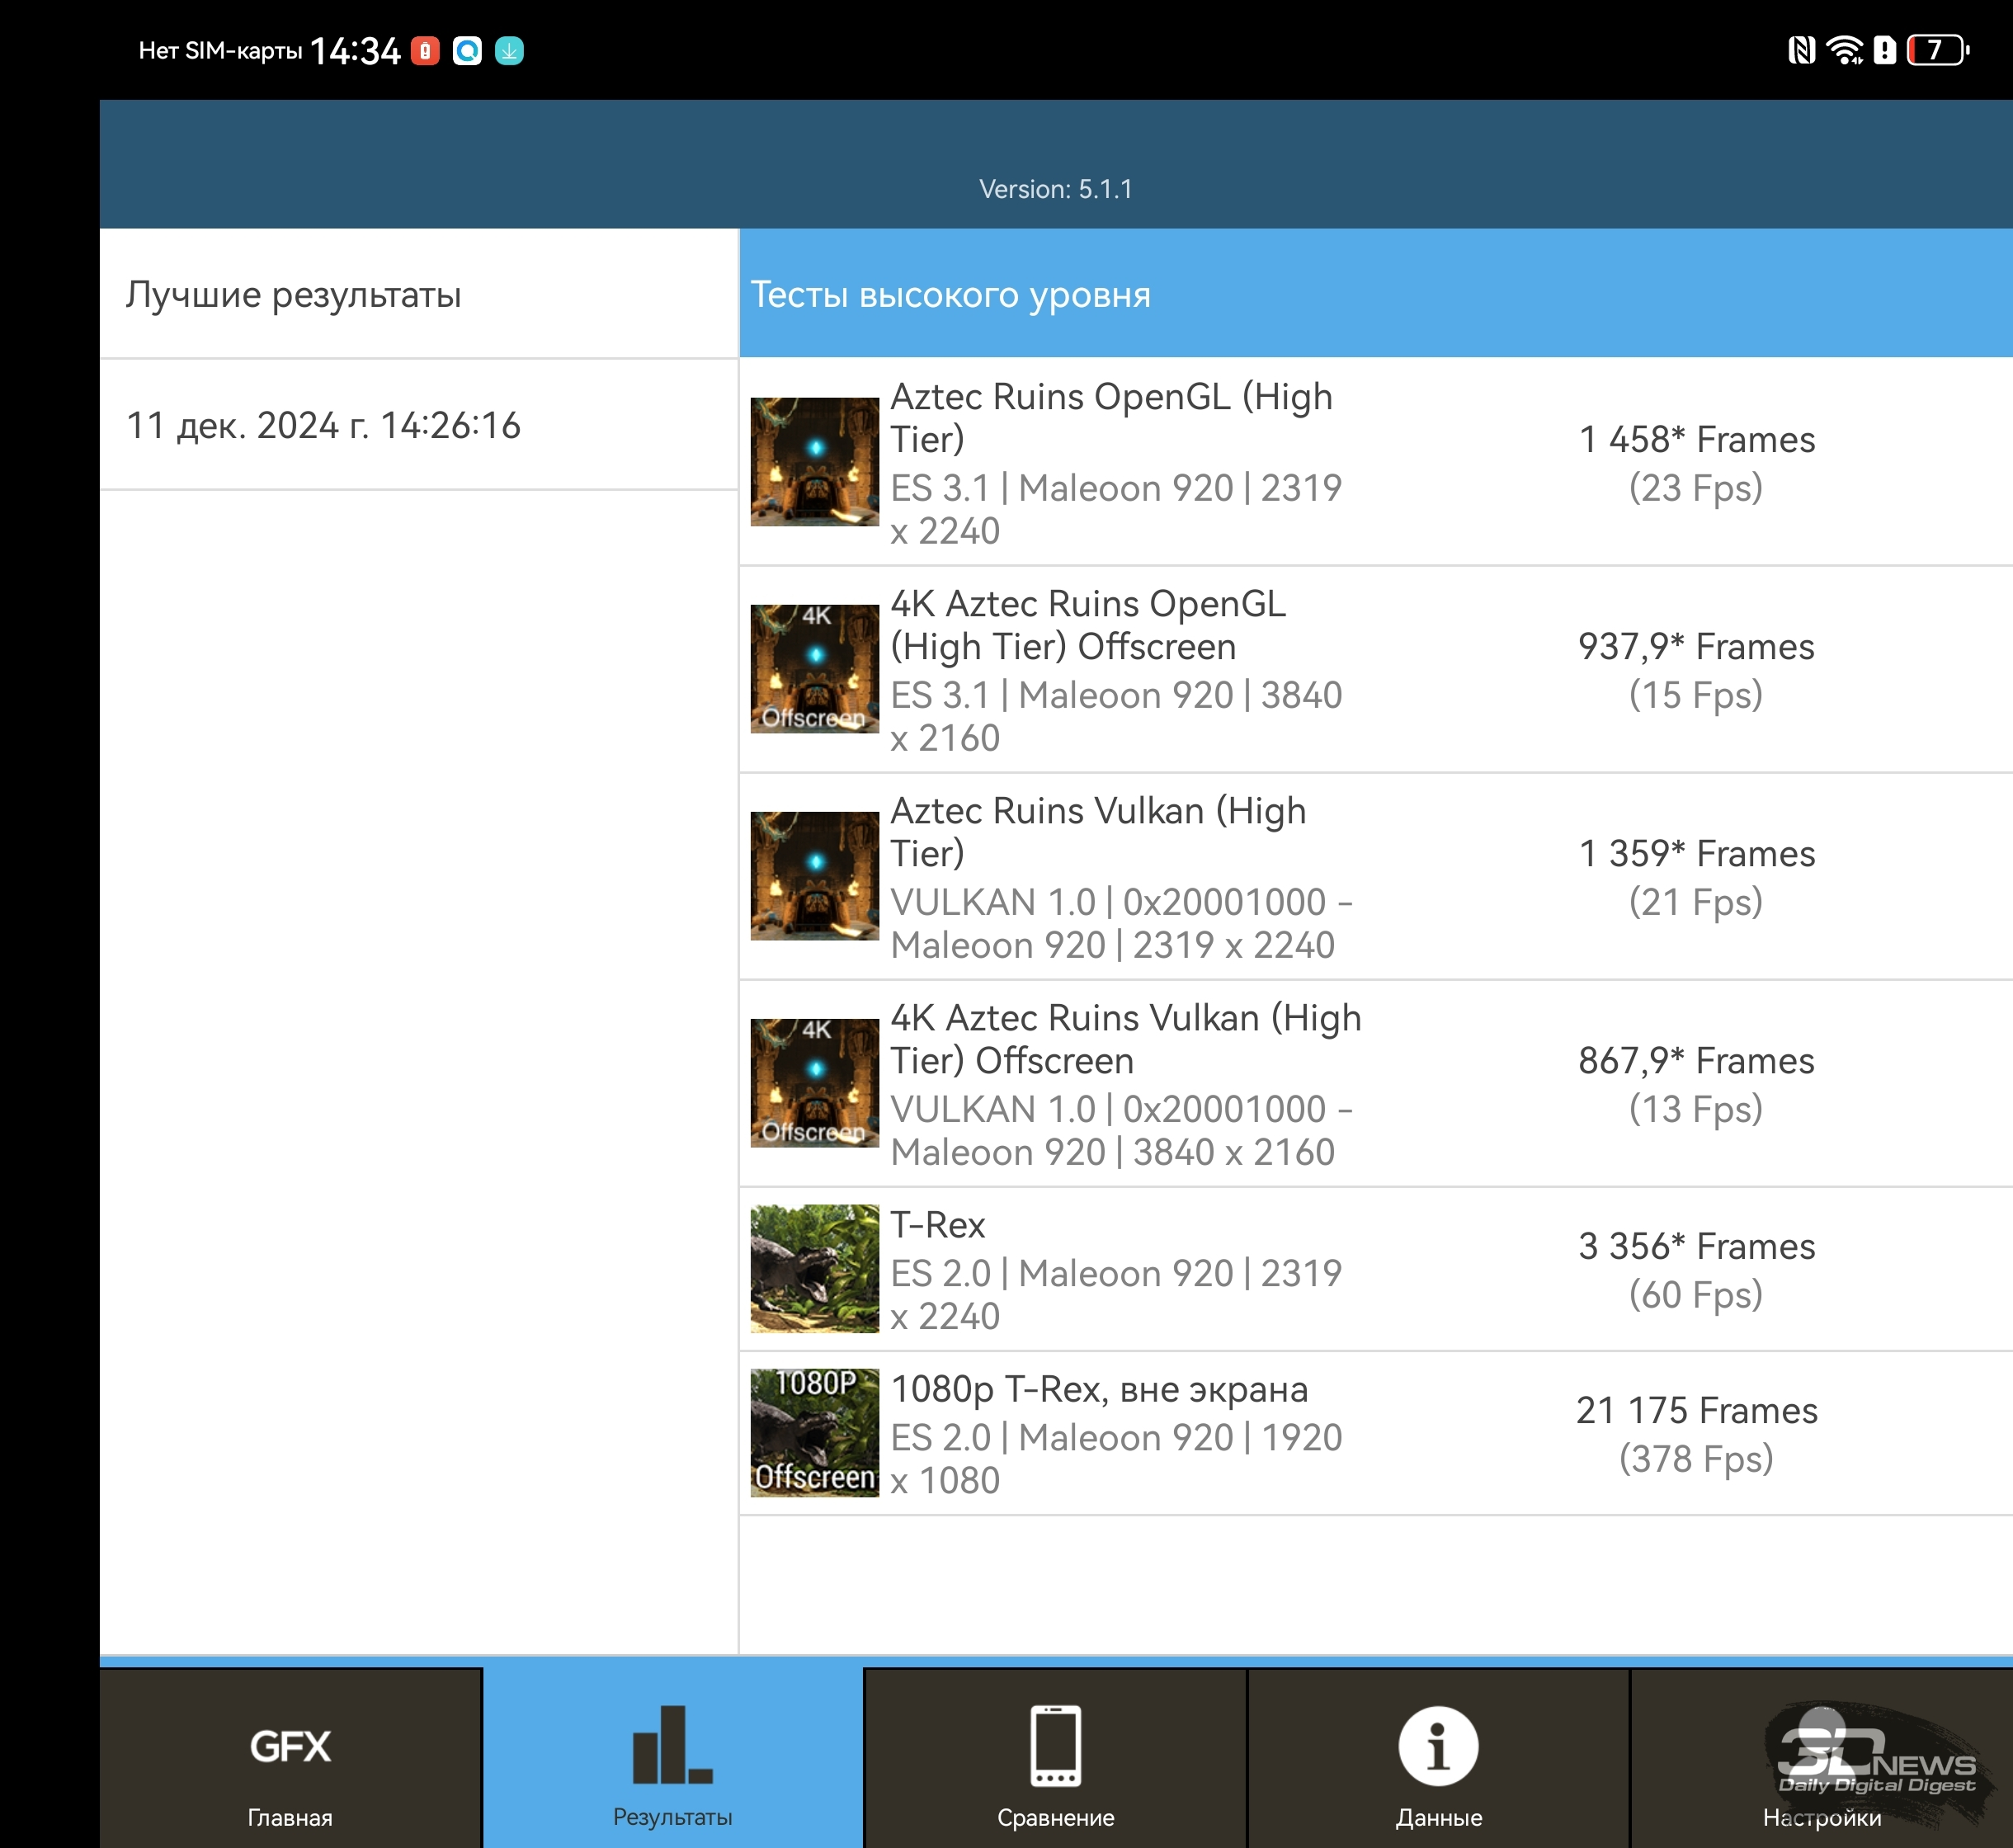This screenshot has height=1848, width=2013.
Task: Tap the blue circle notification icon in status bar
Action: coord(467,51)
